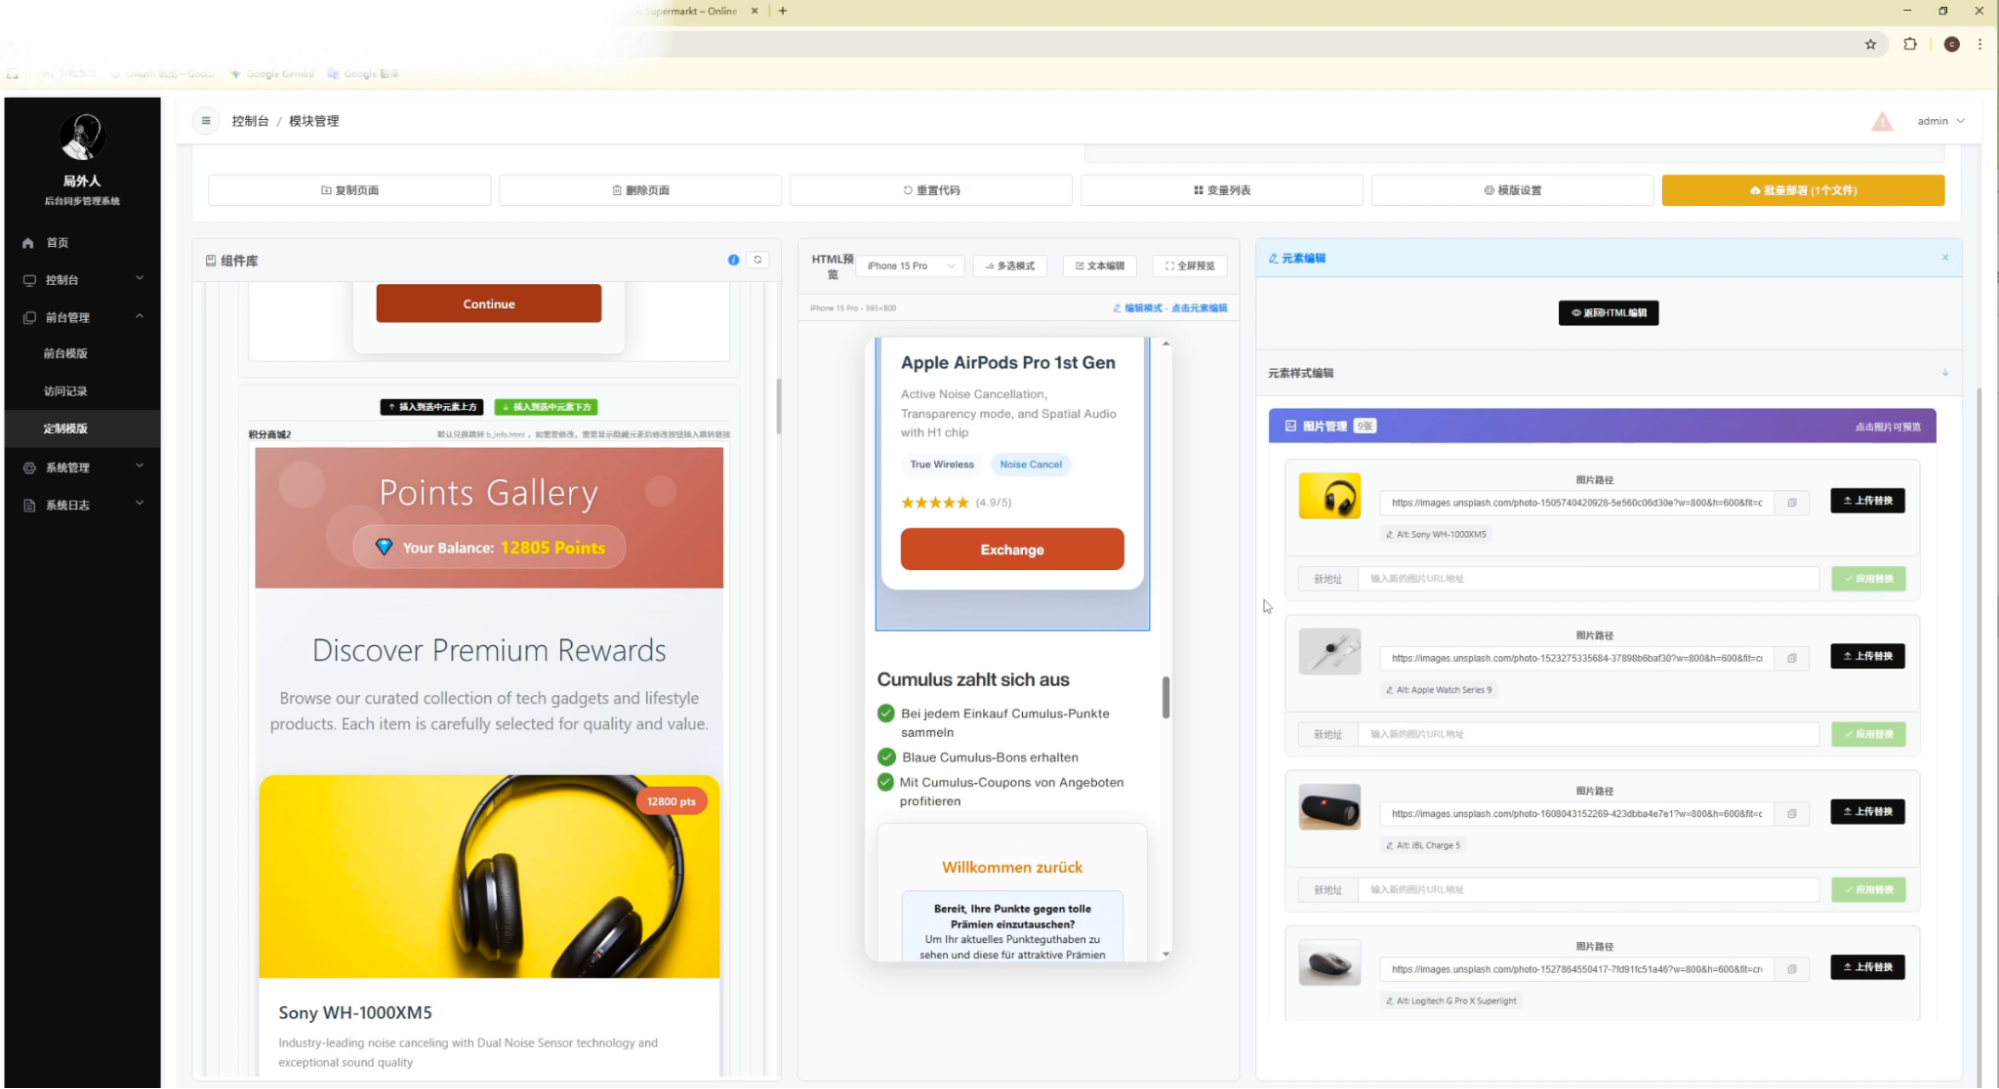Image resolution: width=1999 pixels, height=1089 pixels.
Task: Click the Noise Cancel tag in preview
Action: tap(1030, 464)
